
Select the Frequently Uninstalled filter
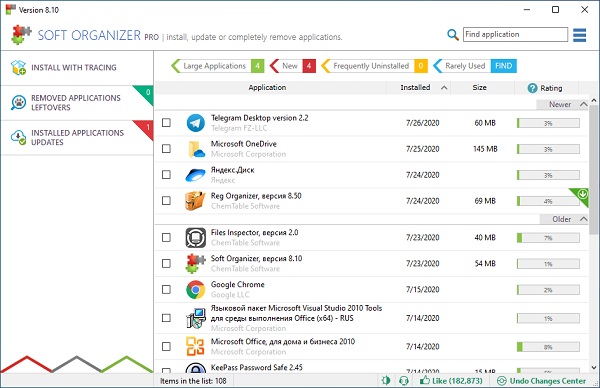(374, 66)
